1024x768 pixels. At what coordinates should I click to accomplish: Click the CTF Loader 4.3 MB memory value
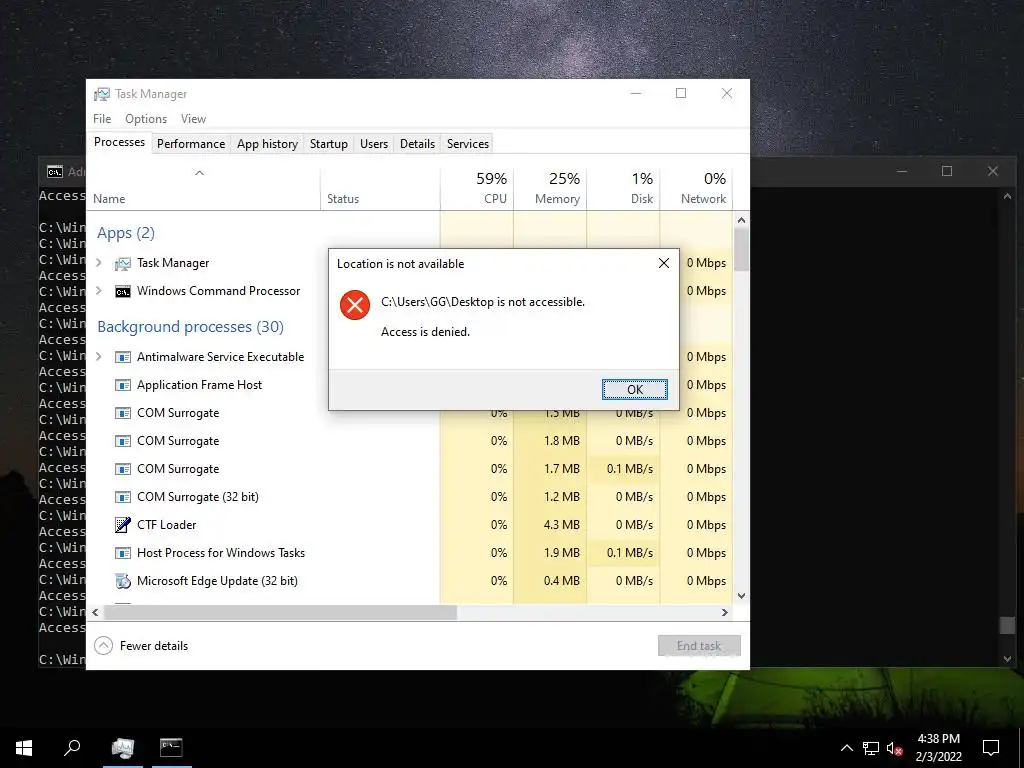tap(562, 525)
